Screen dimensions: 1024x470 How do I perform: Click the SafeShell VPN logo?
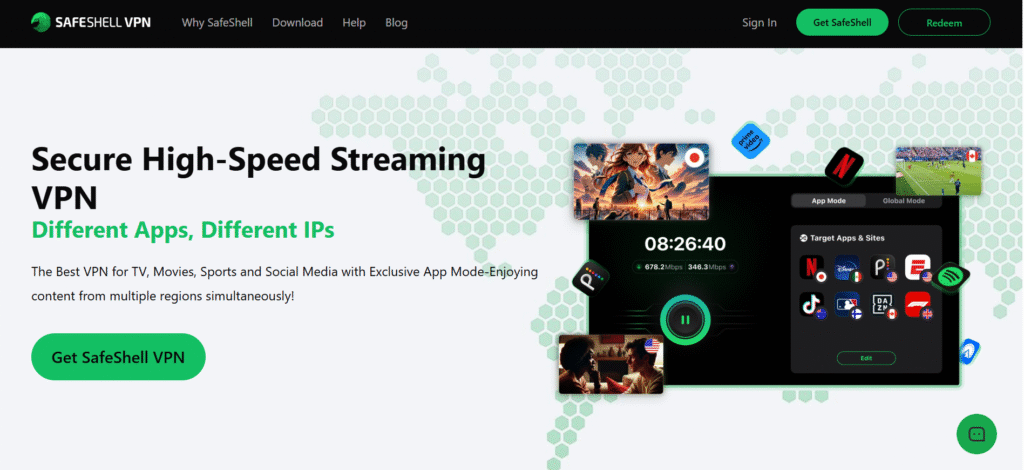91,22
